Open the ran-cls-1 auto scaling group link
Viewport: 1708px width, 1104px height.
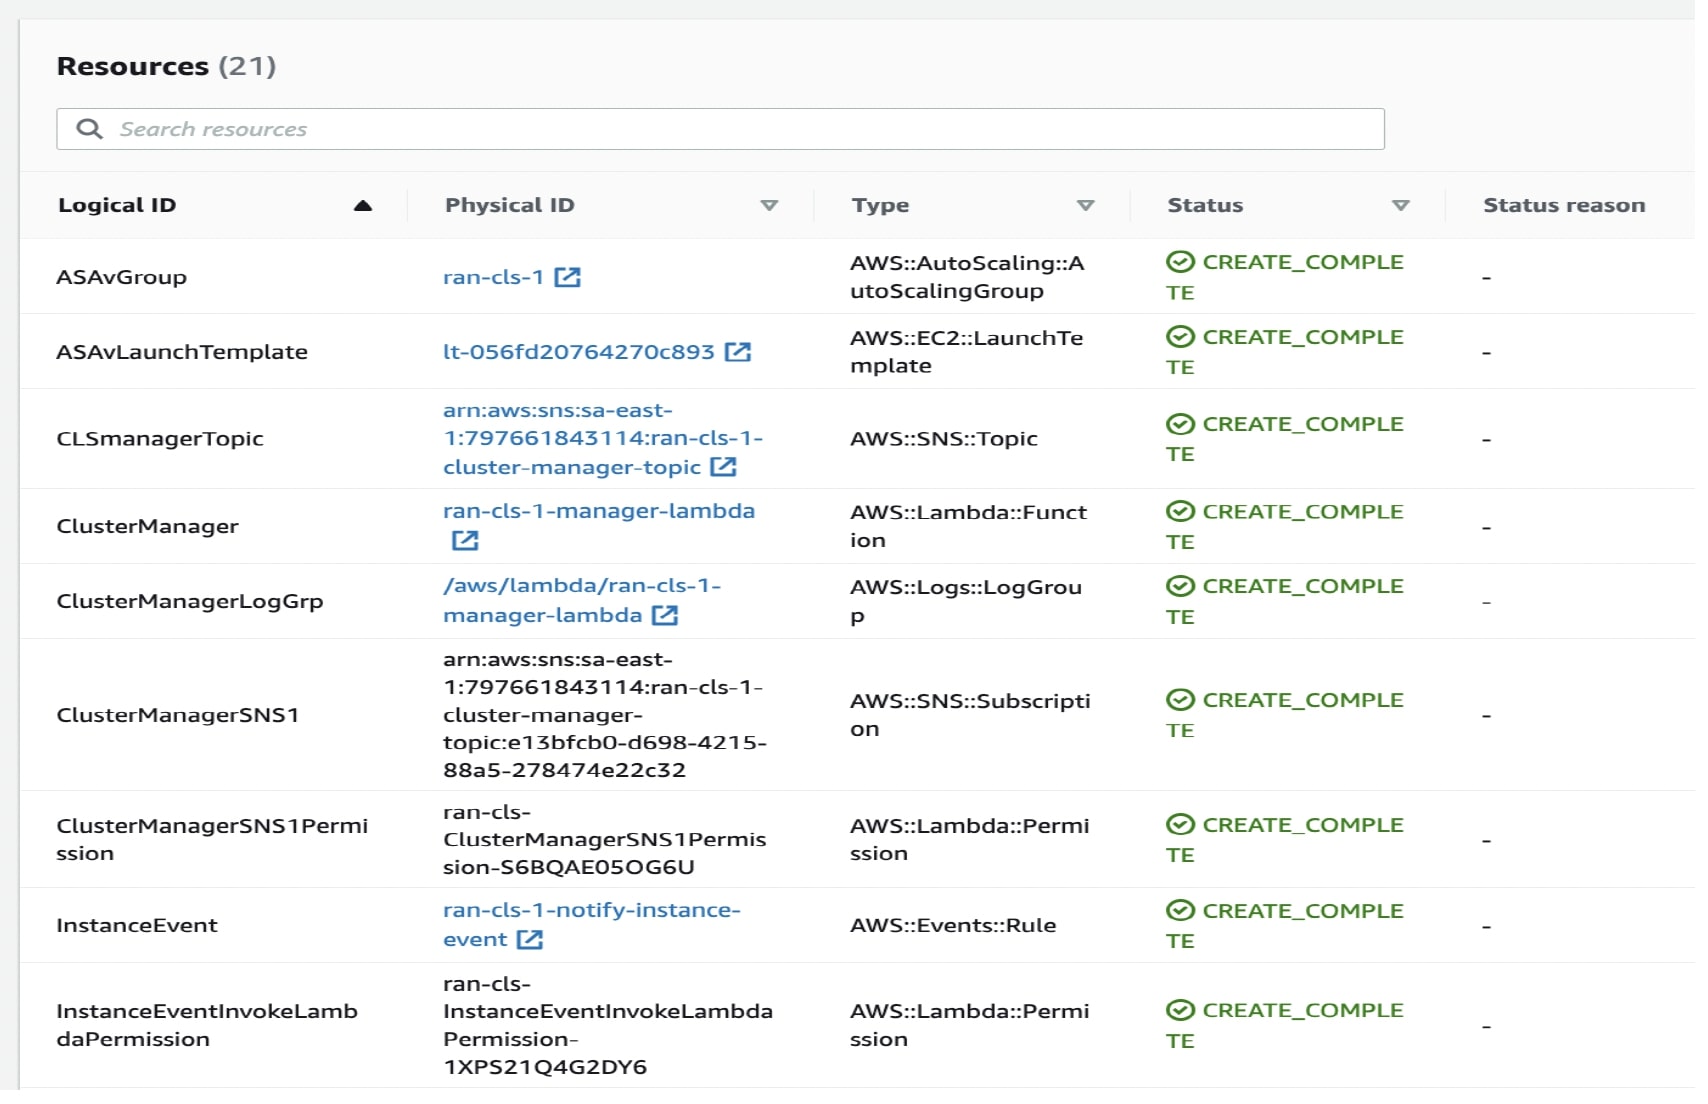493,277
